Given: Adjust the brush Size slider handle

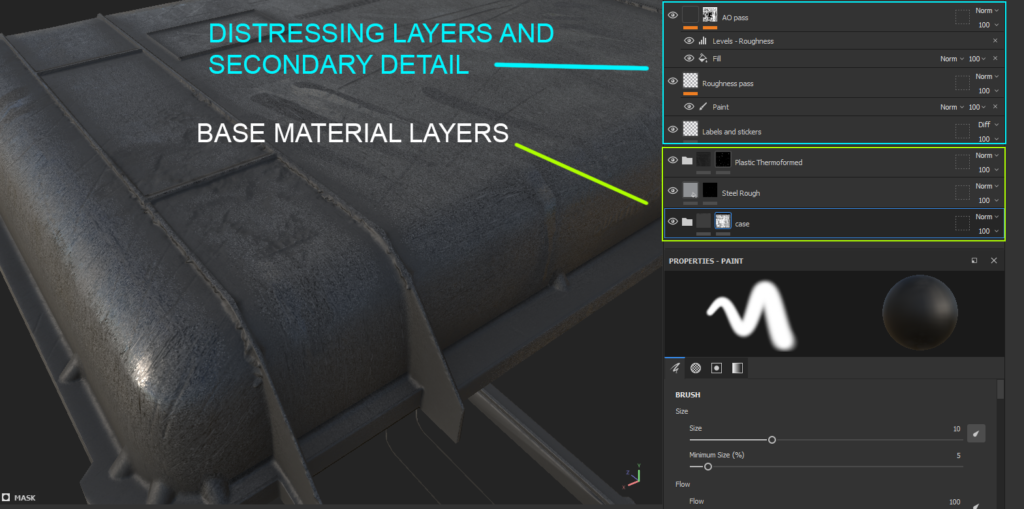Looking at the screenshot, I should click(x=772, y=440).
